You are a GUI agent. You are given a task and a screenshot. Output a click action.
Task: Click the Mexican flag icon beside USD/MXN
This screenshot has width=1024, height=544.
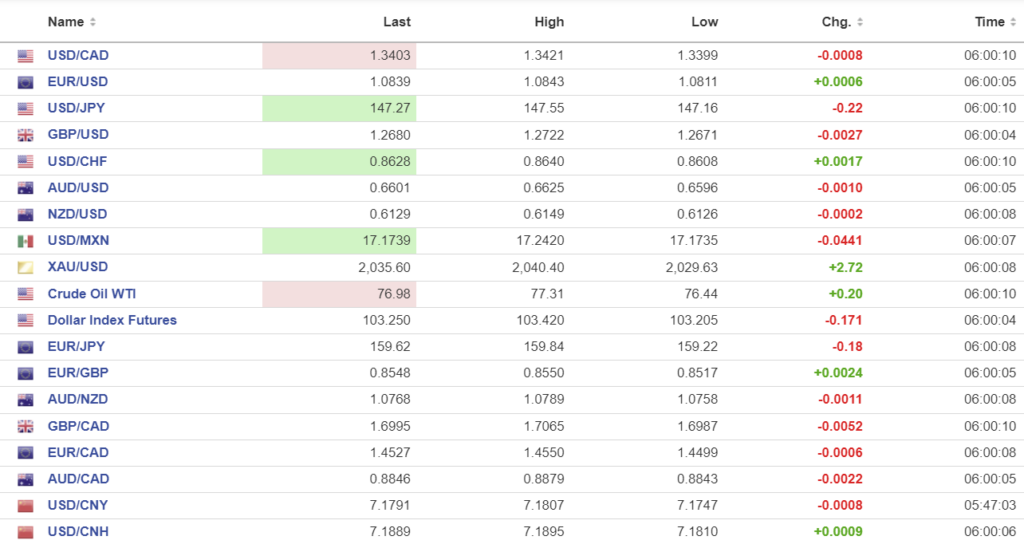coord(25,241)
